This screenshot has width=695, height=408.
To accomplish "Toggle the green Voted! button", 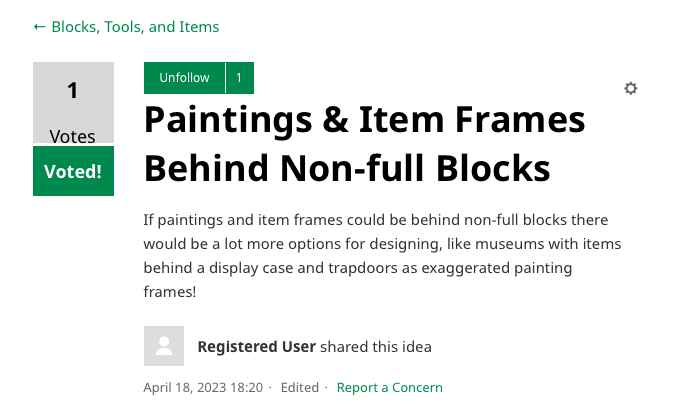I will click(x=73, y=171).
